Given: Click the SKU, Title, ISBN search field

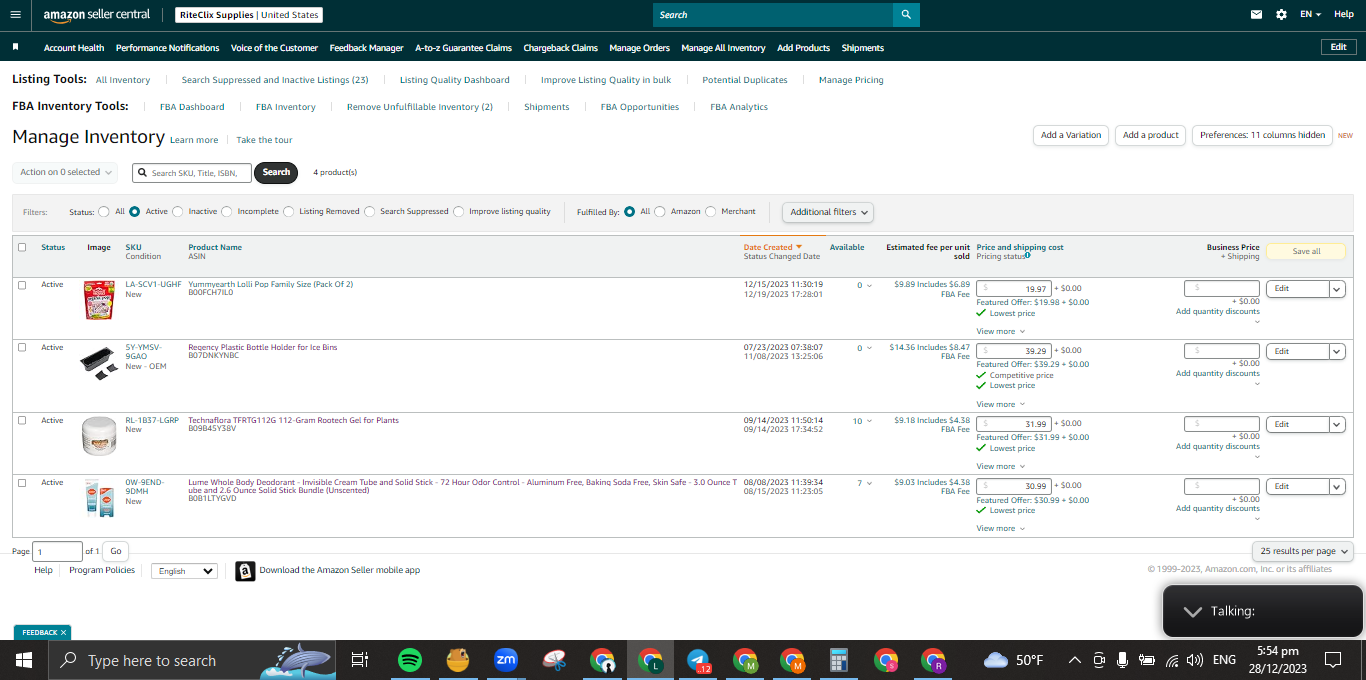Looking at the screenshot, I should pyautogui.click(x=192, y=173).
